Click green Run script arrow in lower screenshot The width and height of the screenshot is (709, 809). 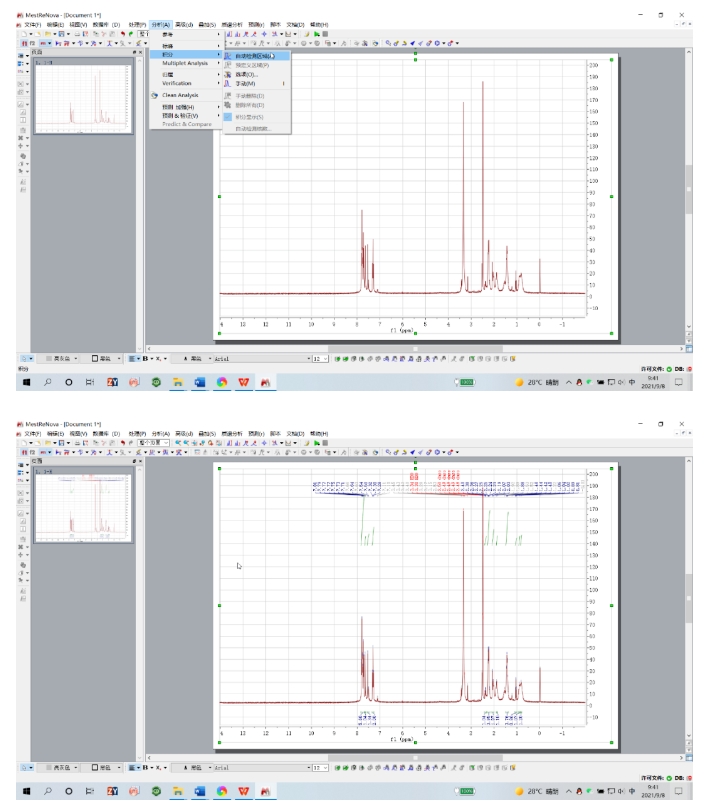pyautogui.click(x=317, y=443)
